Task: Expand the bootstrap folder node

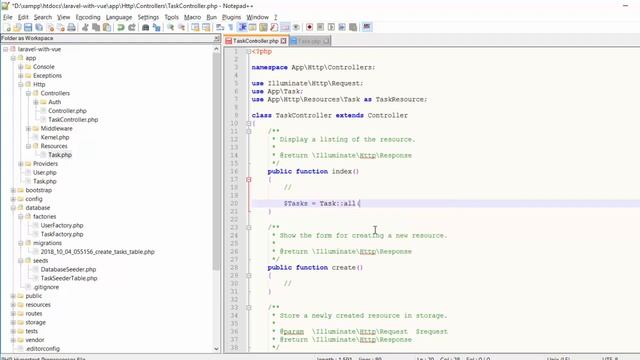Action: 13,190
